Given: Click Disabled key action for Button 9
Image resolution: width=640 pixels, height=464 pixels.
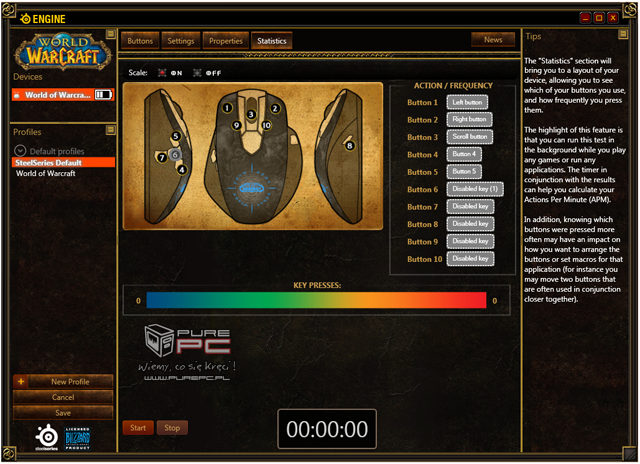Looking at the screenshot, I should tap(471, 241).
